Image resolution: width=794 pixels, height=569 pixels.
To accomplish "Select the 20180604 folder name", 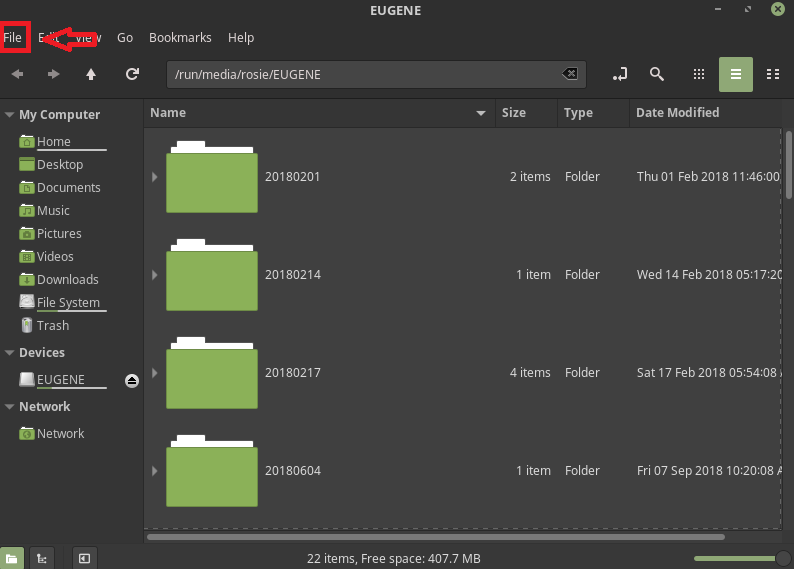I will click(x=293, y=471).
